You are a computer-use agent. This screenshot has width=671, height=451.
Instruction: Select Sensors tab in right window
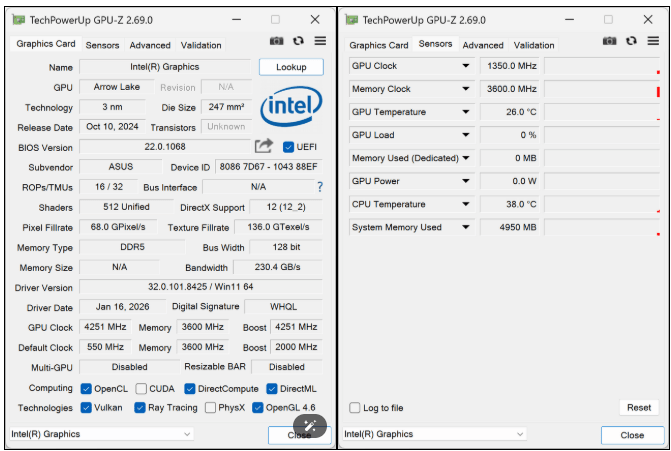tap(435, 44)
